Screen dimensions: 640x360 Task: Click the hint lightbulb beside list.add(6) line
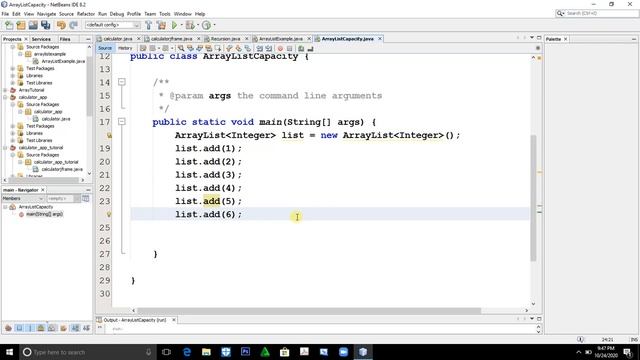(x=109, y=214)
